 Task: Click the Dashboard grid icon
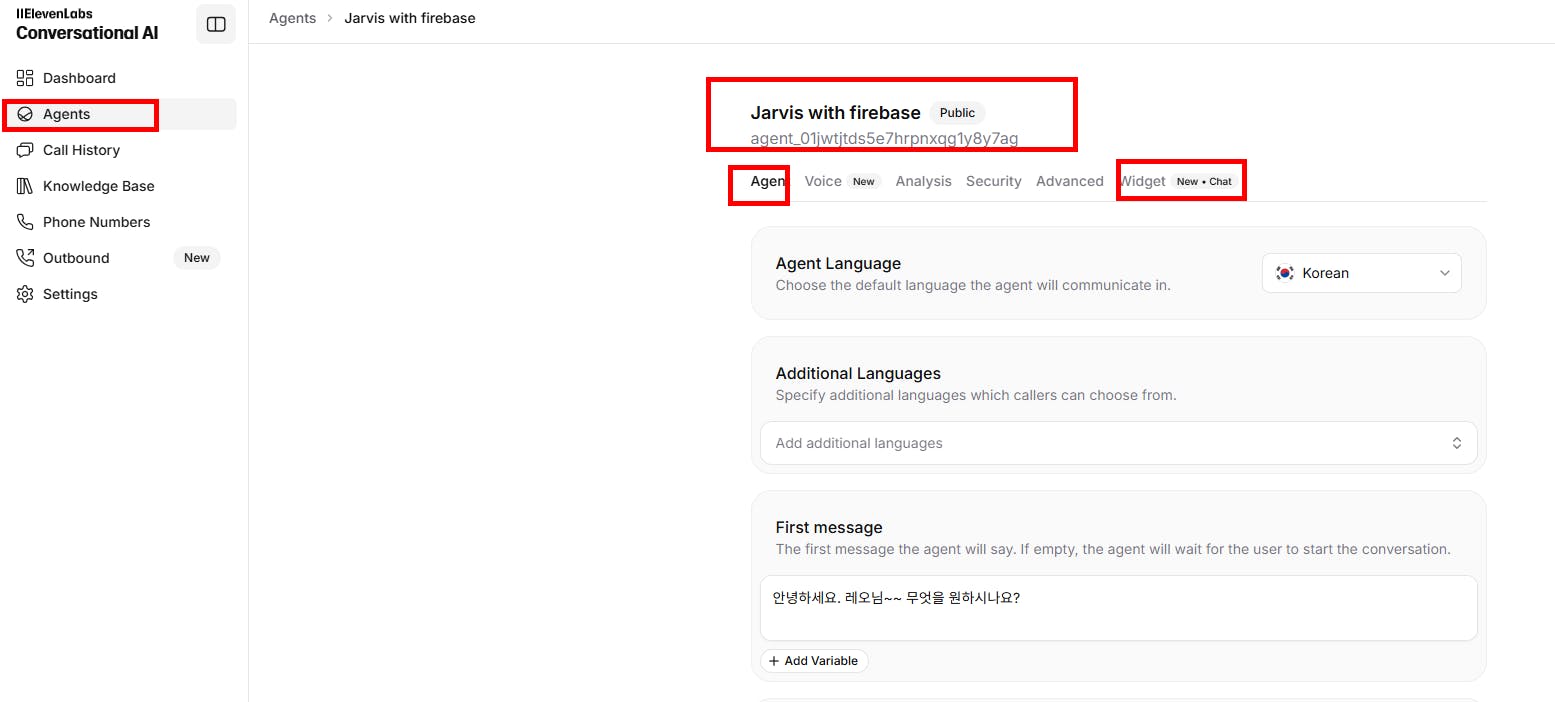[x=25, y=78]
